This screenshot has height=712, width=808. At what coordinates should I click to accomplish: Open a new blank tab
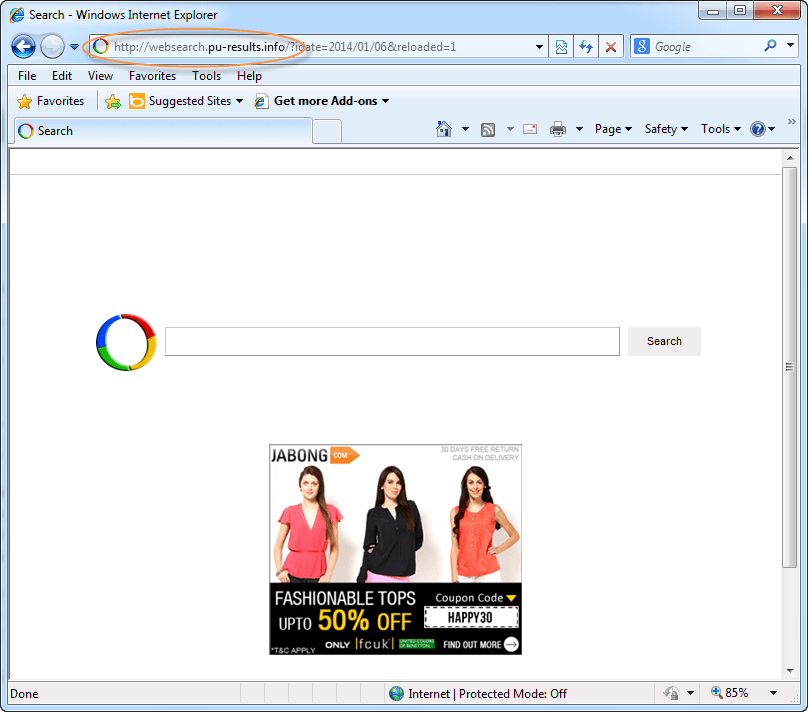pyautogui.click(x=327, y=131)
